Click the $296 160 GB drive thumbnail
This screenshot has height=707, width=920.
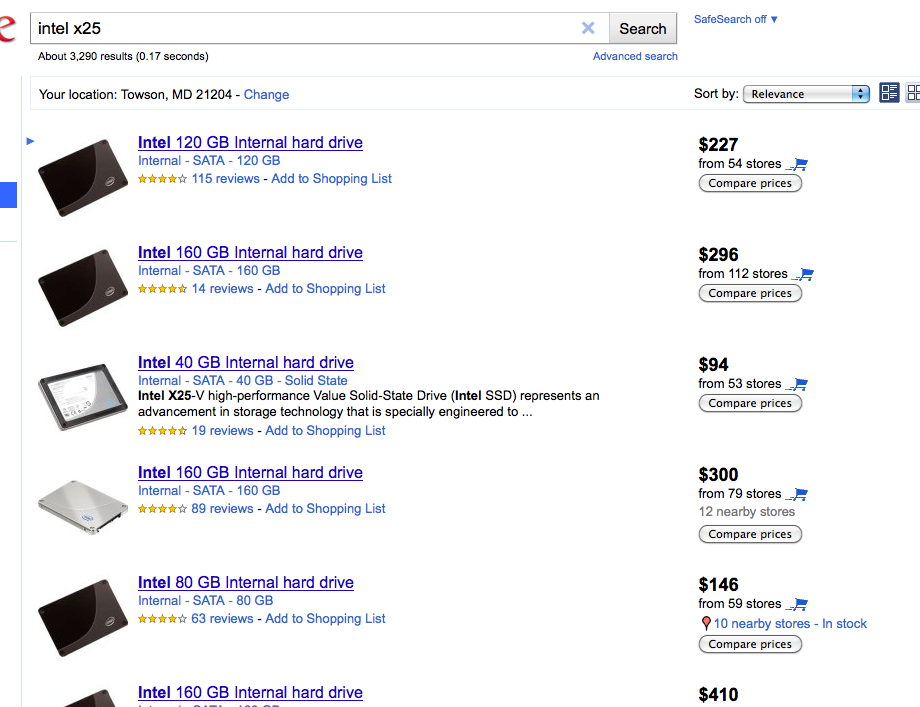pos(83,288)
